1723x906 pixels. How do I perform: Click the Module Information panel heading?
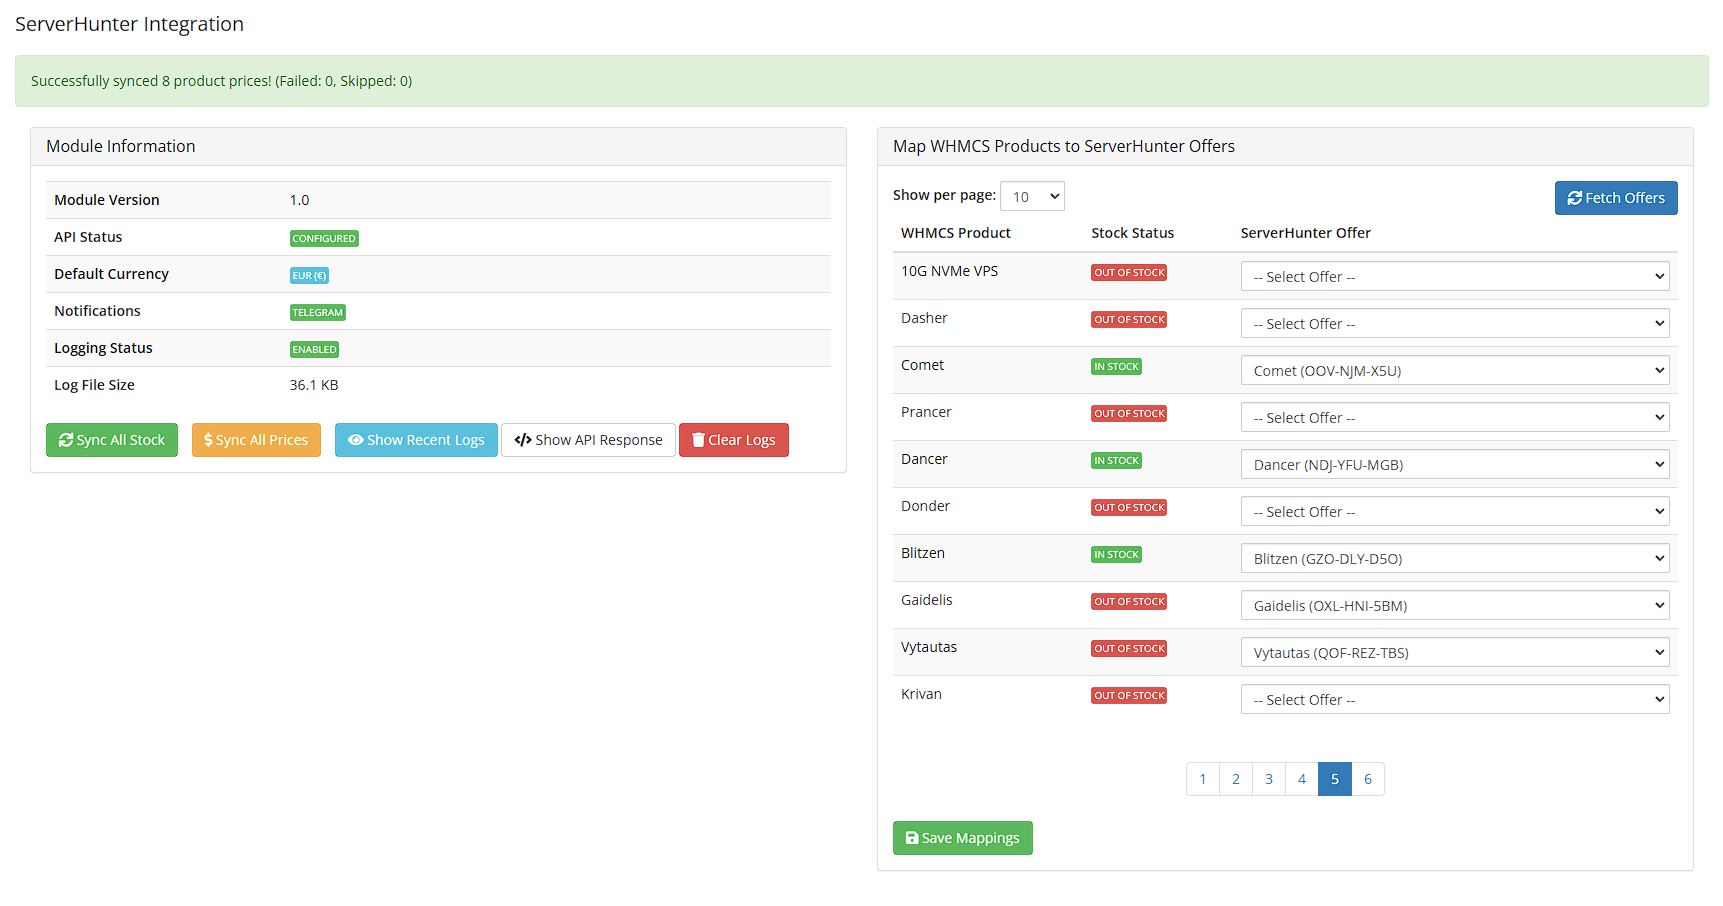(x=121, y=146)
